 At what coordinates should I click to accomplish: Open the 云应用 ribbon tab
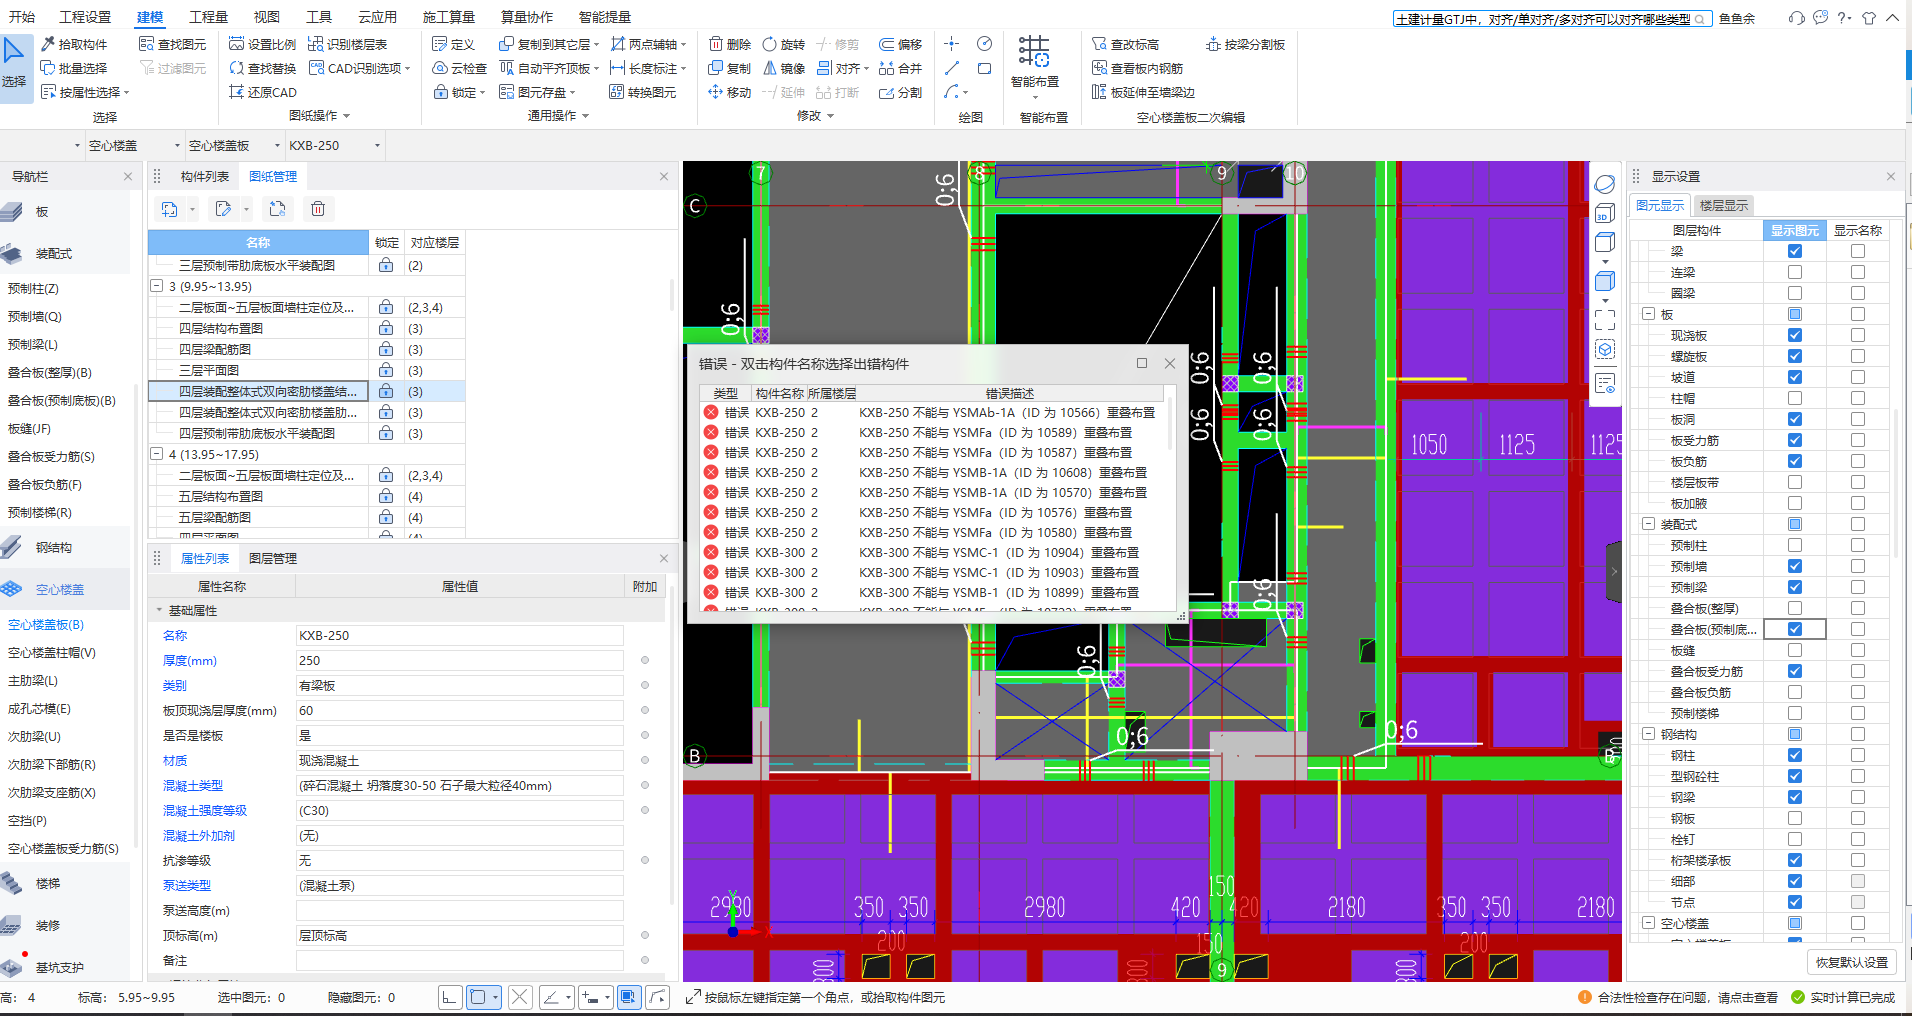pyautogui.click(x=377, y=17)
